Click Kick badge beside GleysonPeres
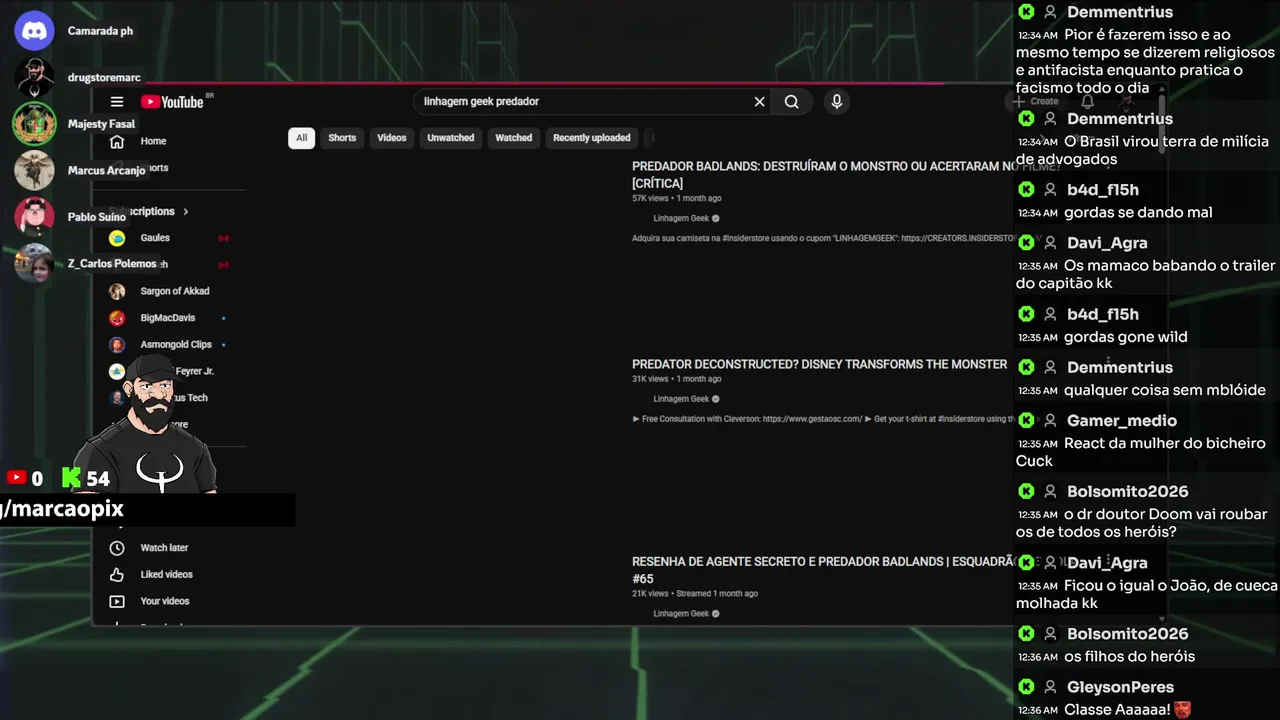 pyautogui.click(x=1026, y=687)
